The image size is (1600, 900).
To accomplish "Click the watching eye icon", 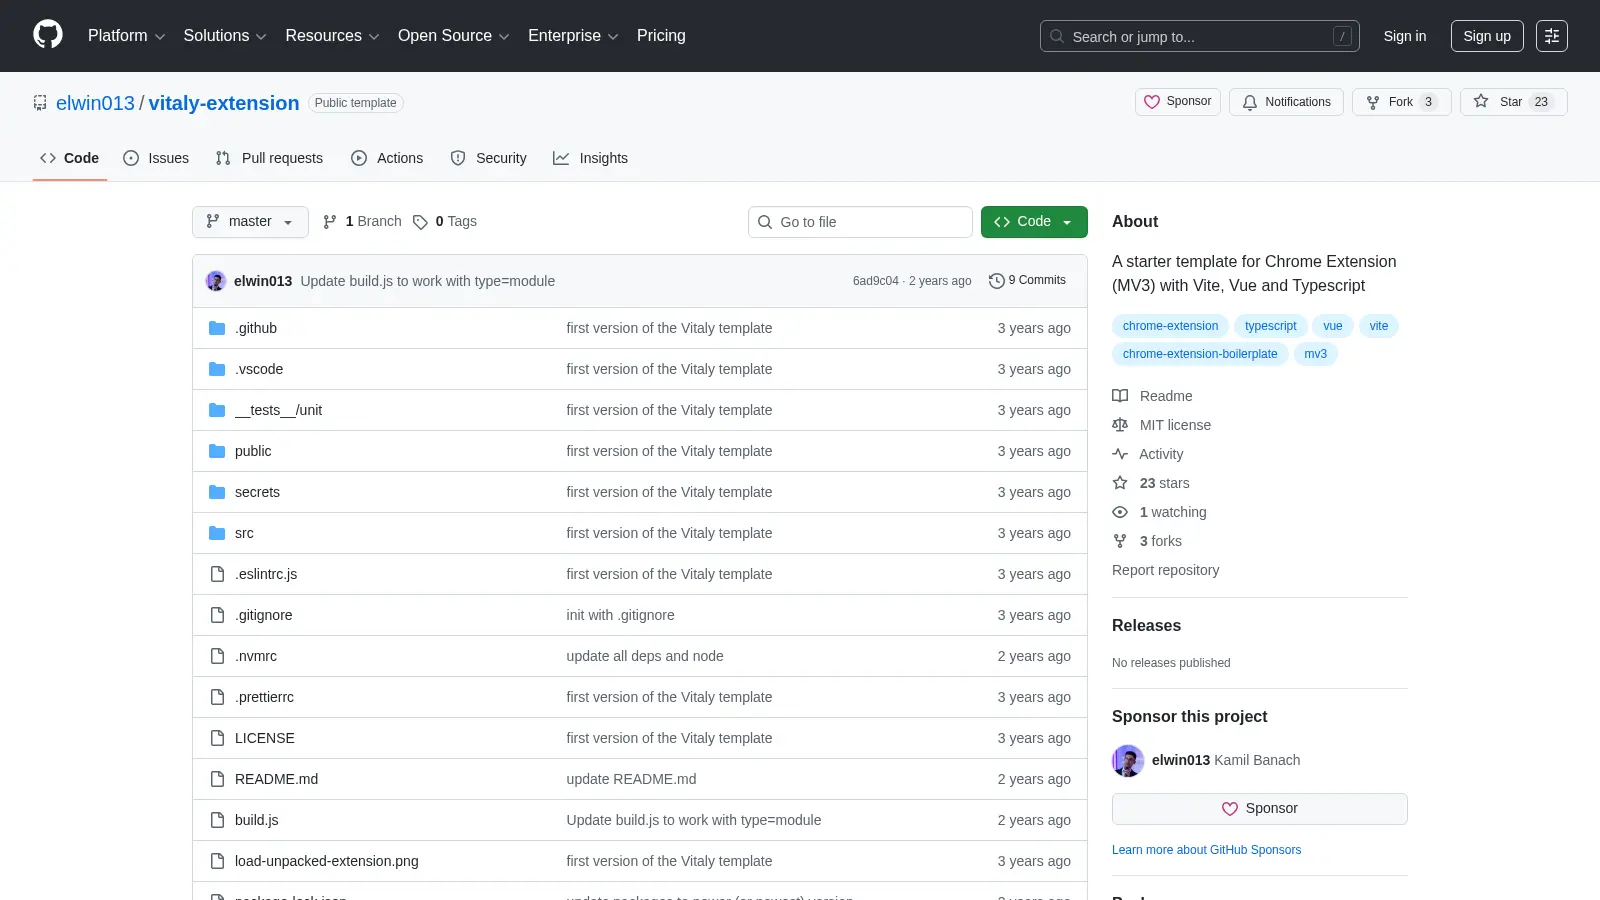I will tap(1120, 512).
